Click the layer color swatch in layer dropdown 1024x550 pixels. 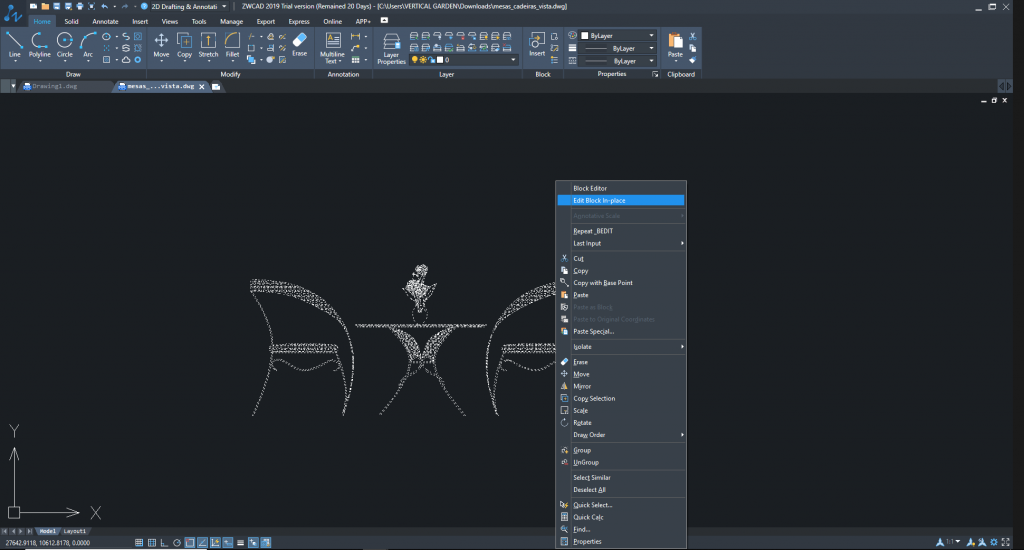tap(440, 59)
